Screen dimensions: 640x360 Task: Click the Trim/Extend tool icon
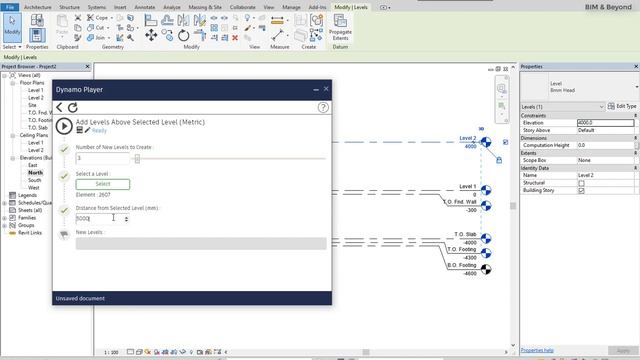(200, 36)
